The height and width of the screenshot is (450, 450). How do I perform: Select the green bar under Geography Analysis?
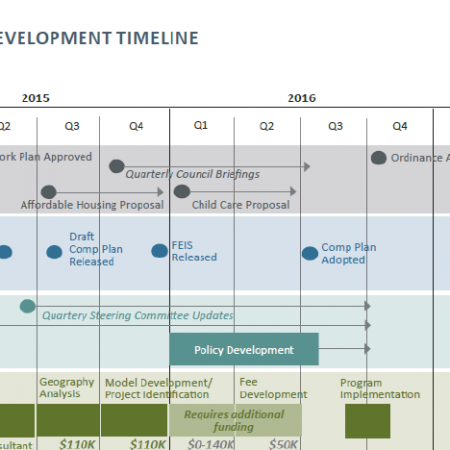coord(68,420)
